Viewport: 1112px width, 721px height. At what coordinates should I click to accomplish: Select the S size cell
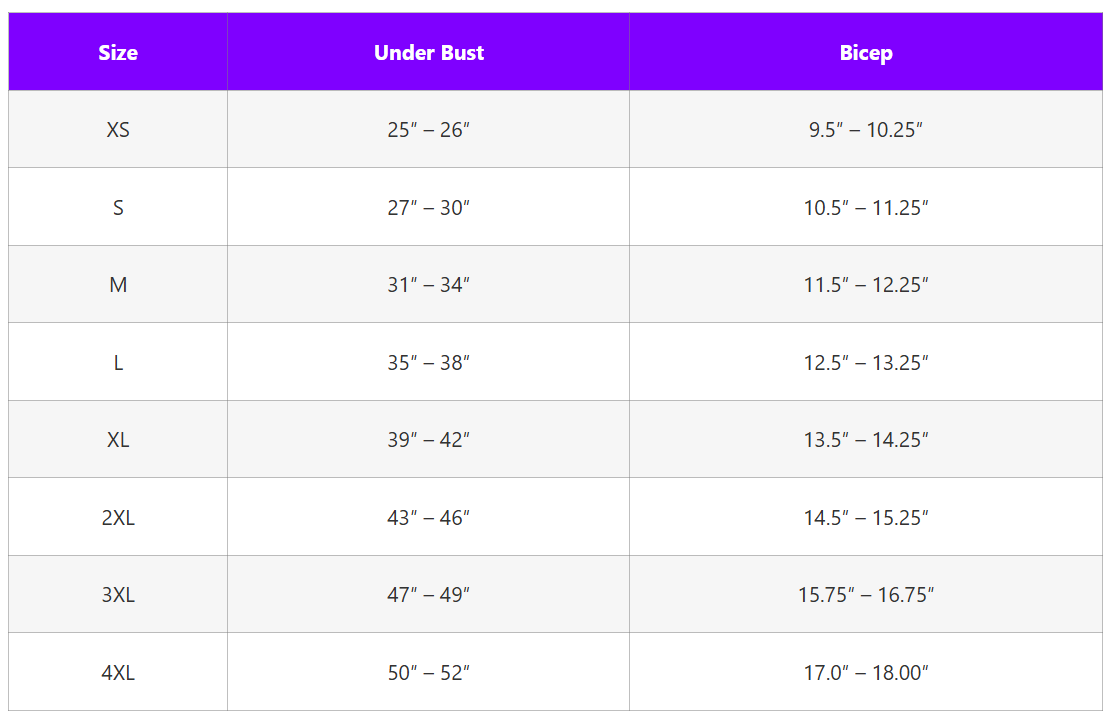(118, 208)
